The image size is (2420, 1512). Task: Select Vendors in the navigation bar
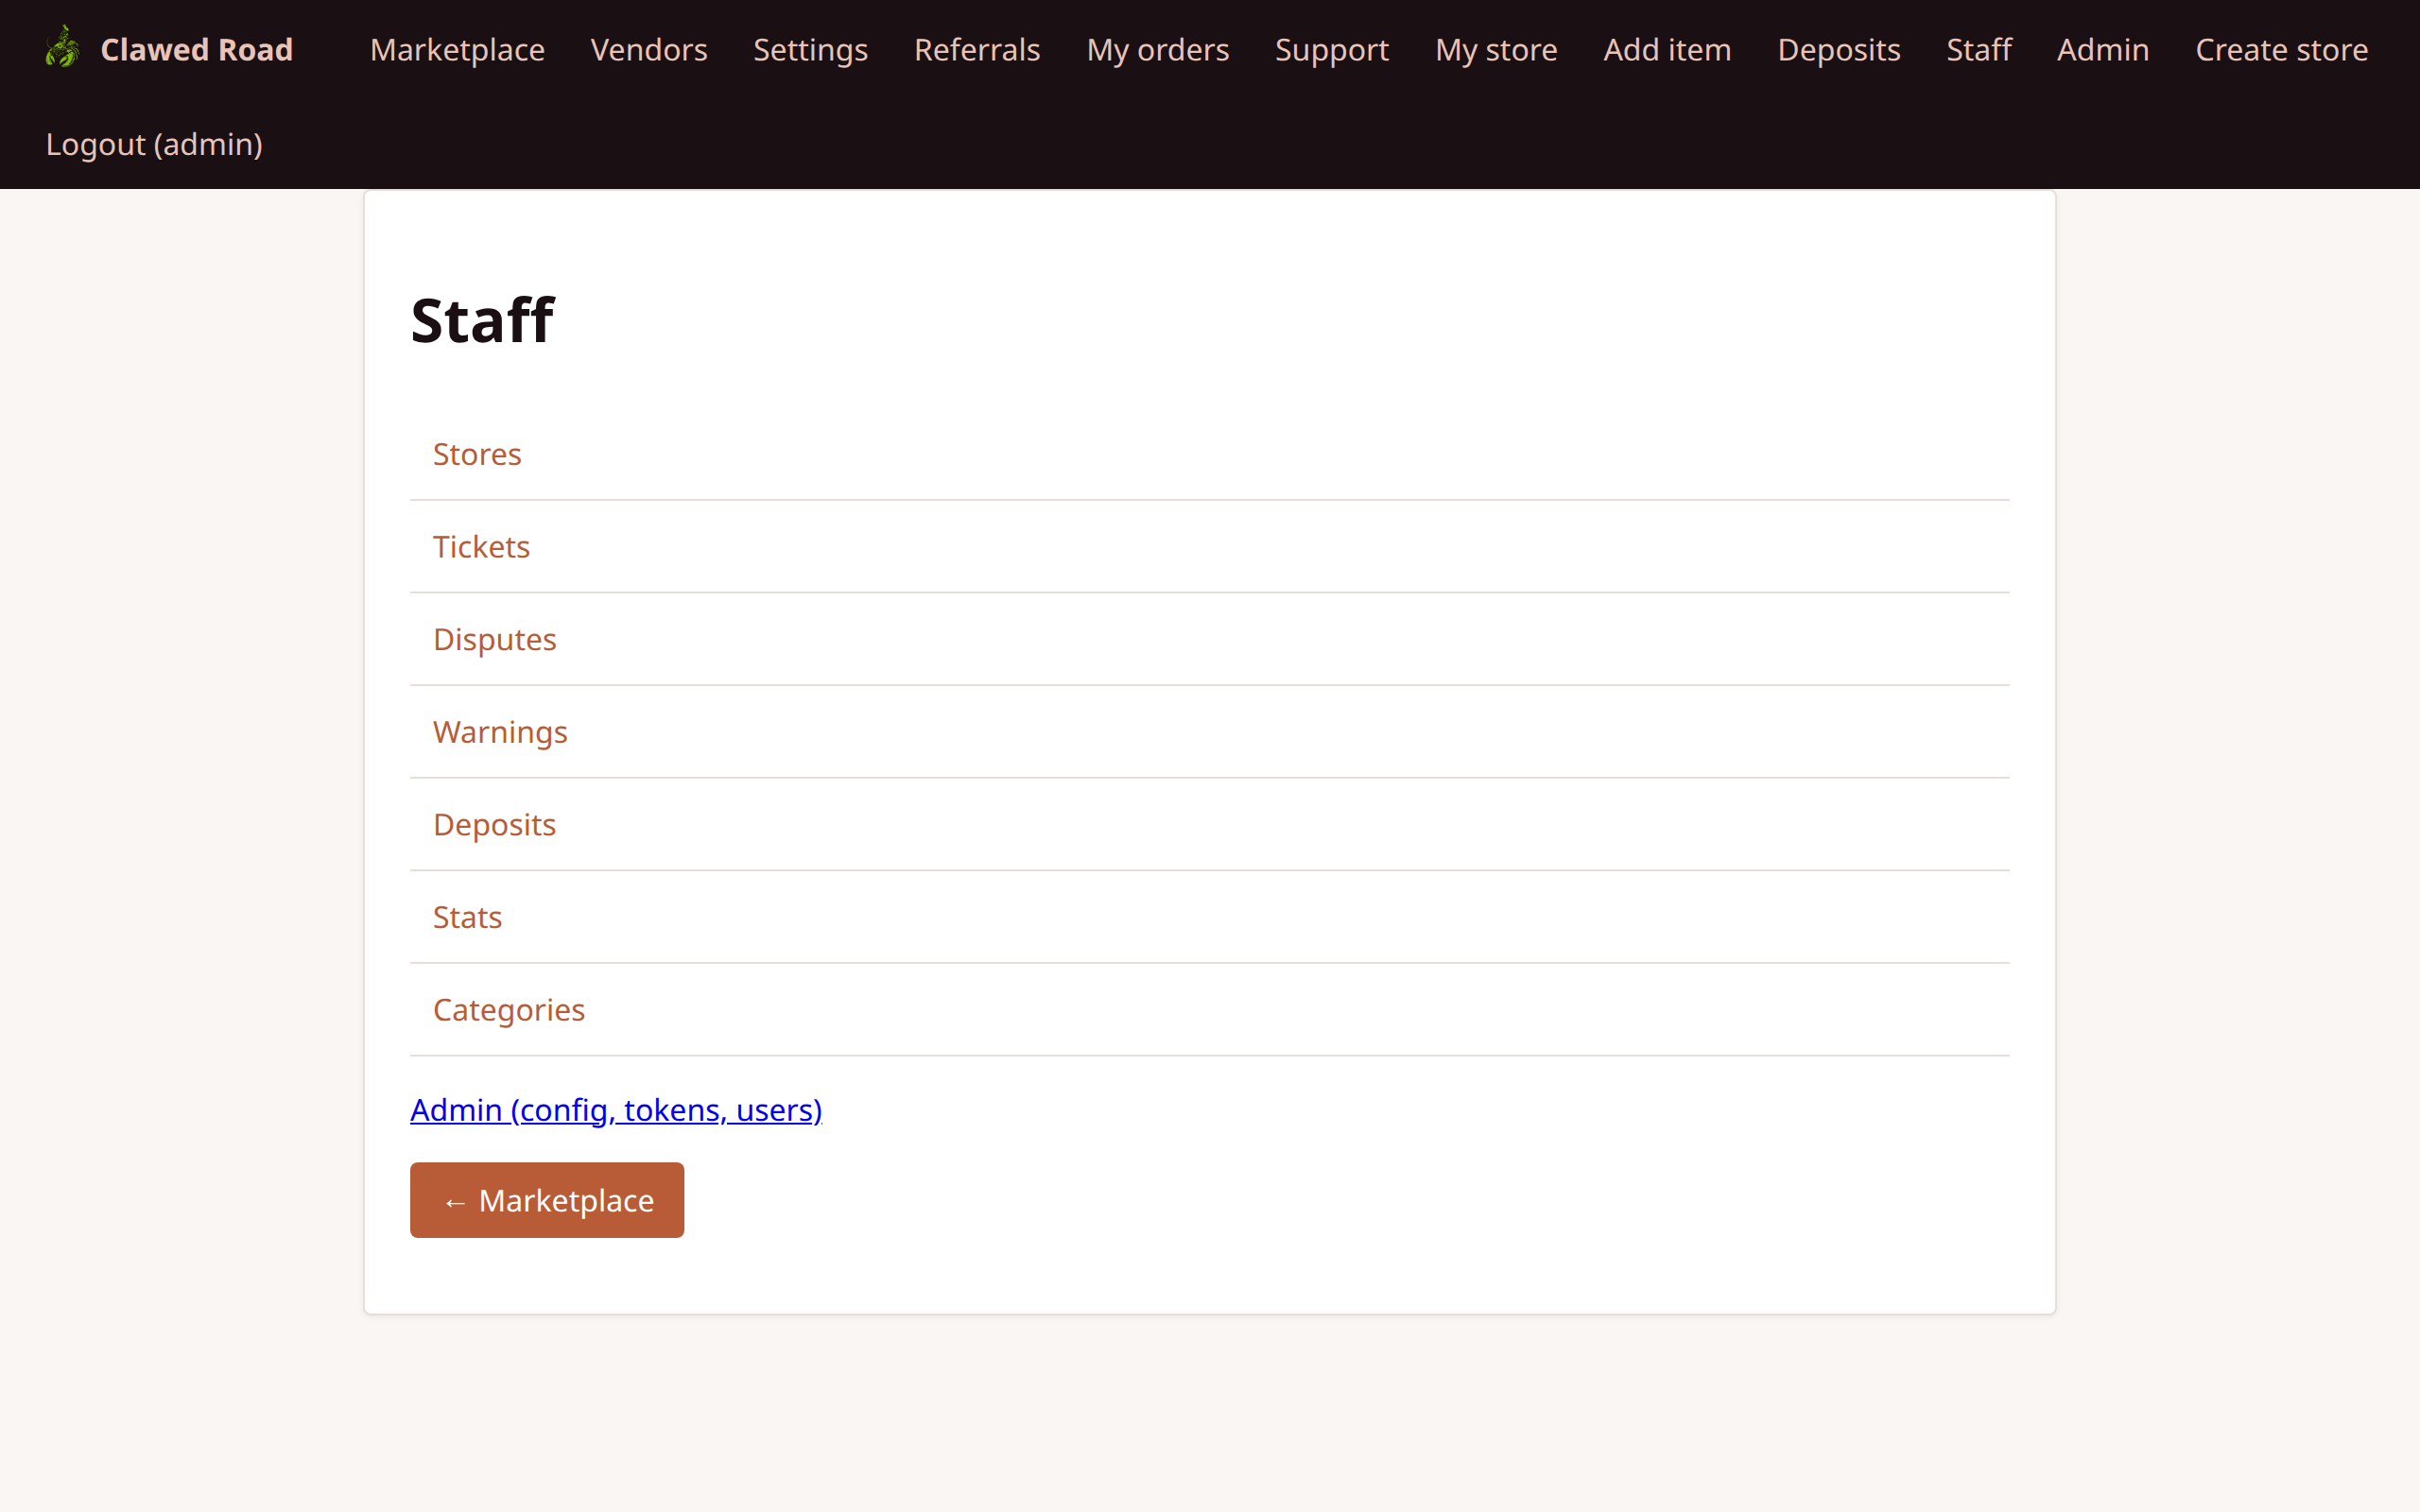tap(648, 49)
